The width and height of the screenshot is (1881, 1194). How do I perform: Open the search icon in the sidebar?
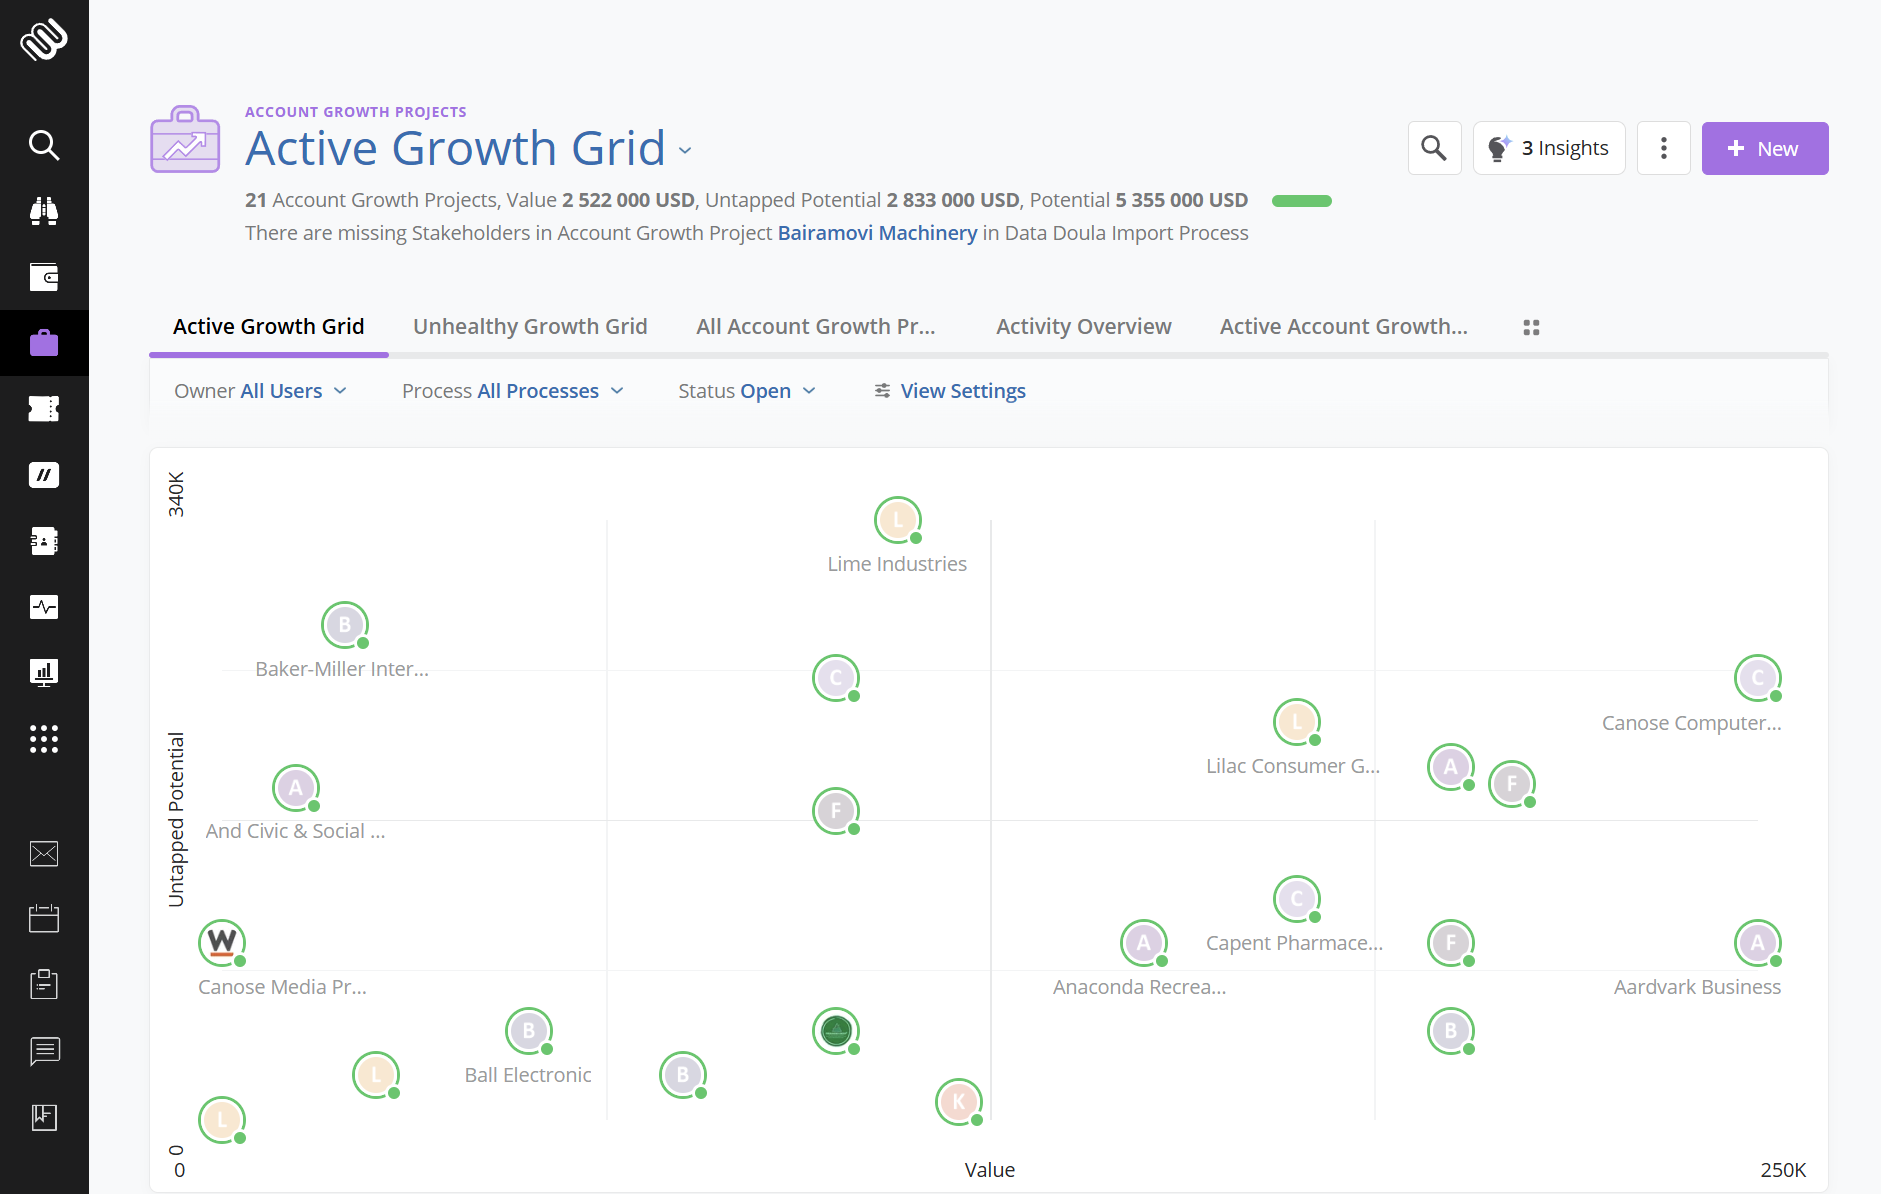(x=44, y=145)
